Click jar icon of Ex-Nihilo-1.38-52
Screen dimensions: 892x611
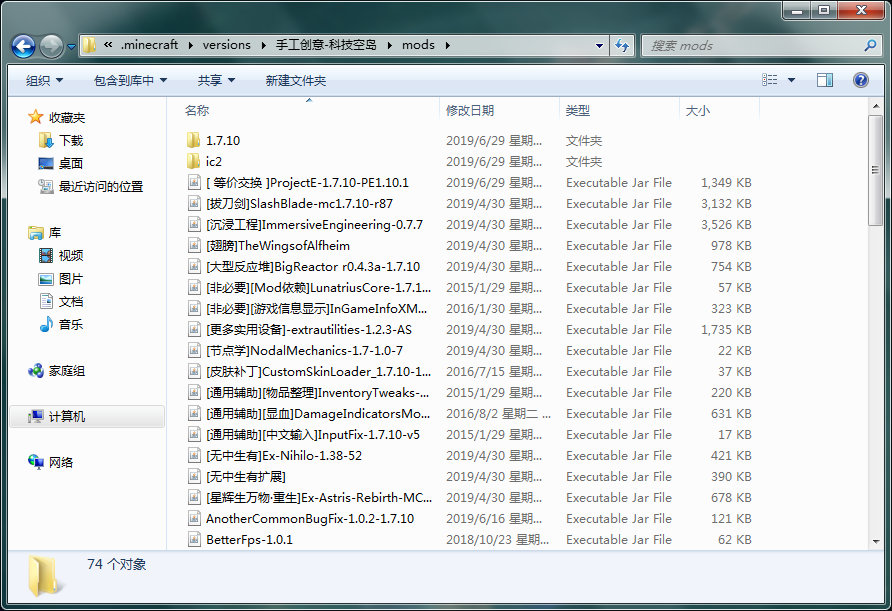[194, 456]
